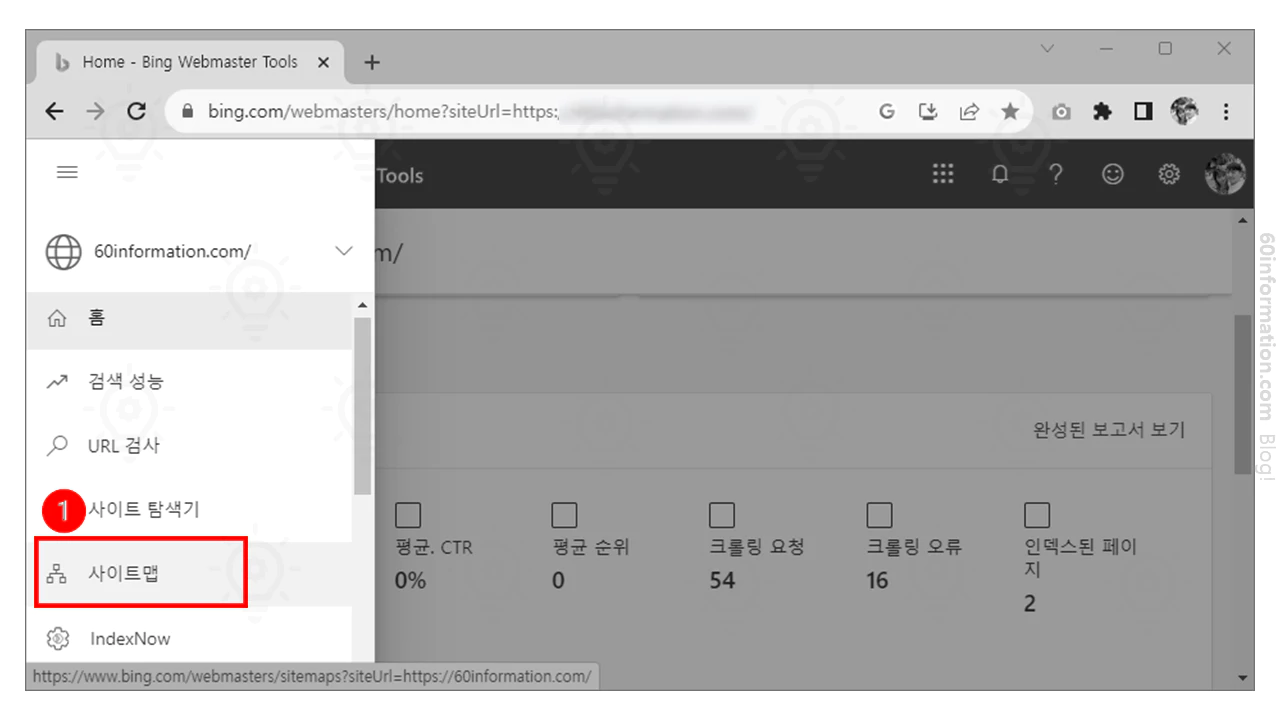The height and width of the screenshot is (720, 1280).
Task: Open the Webmaster Tools help menu
Action: [x=1056, y=174]
